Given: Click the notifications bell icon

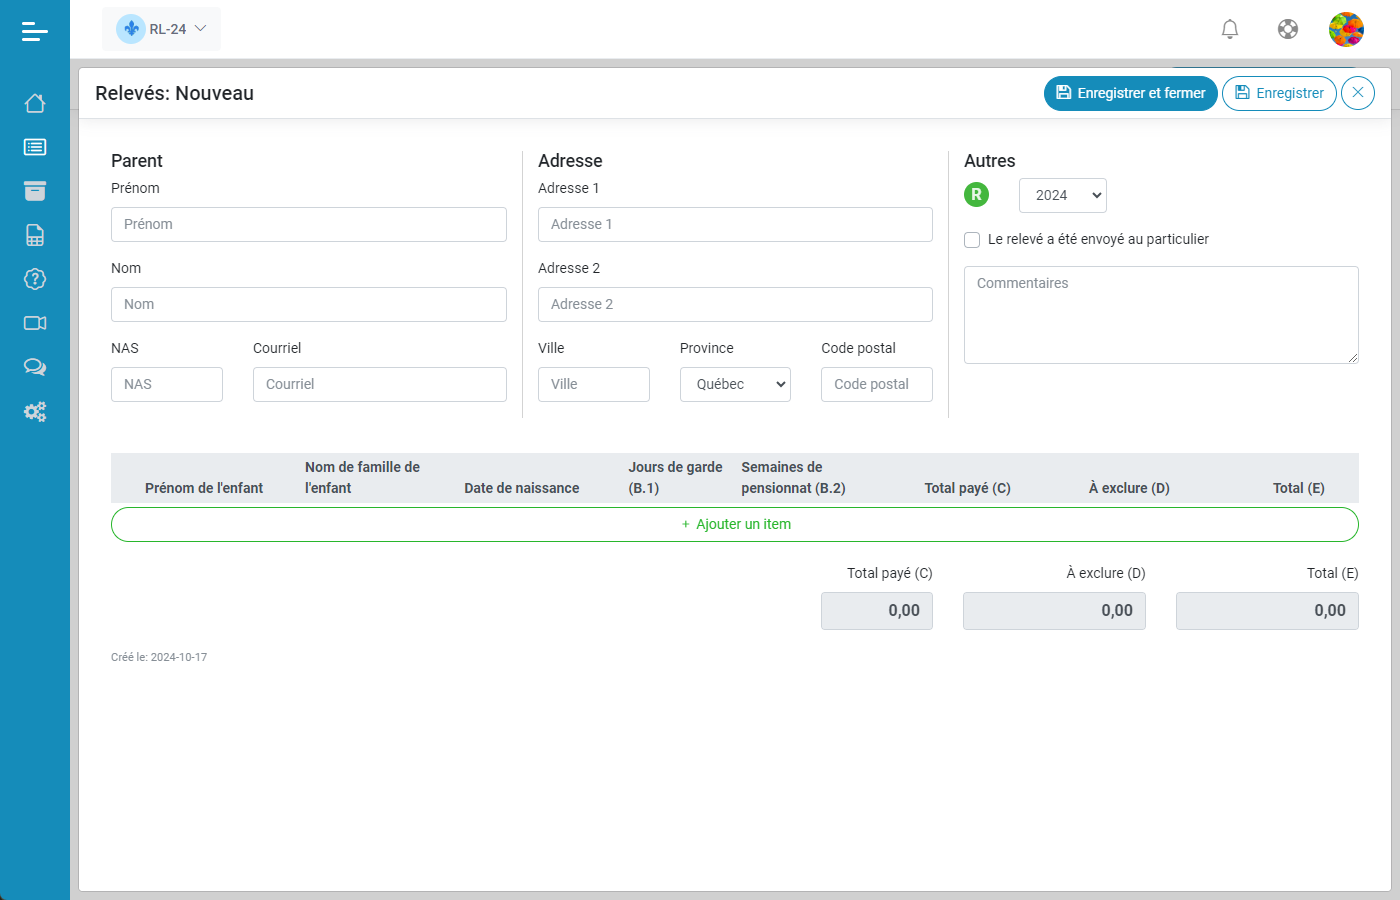Looking at the screenshot, I should [1230, 29].
